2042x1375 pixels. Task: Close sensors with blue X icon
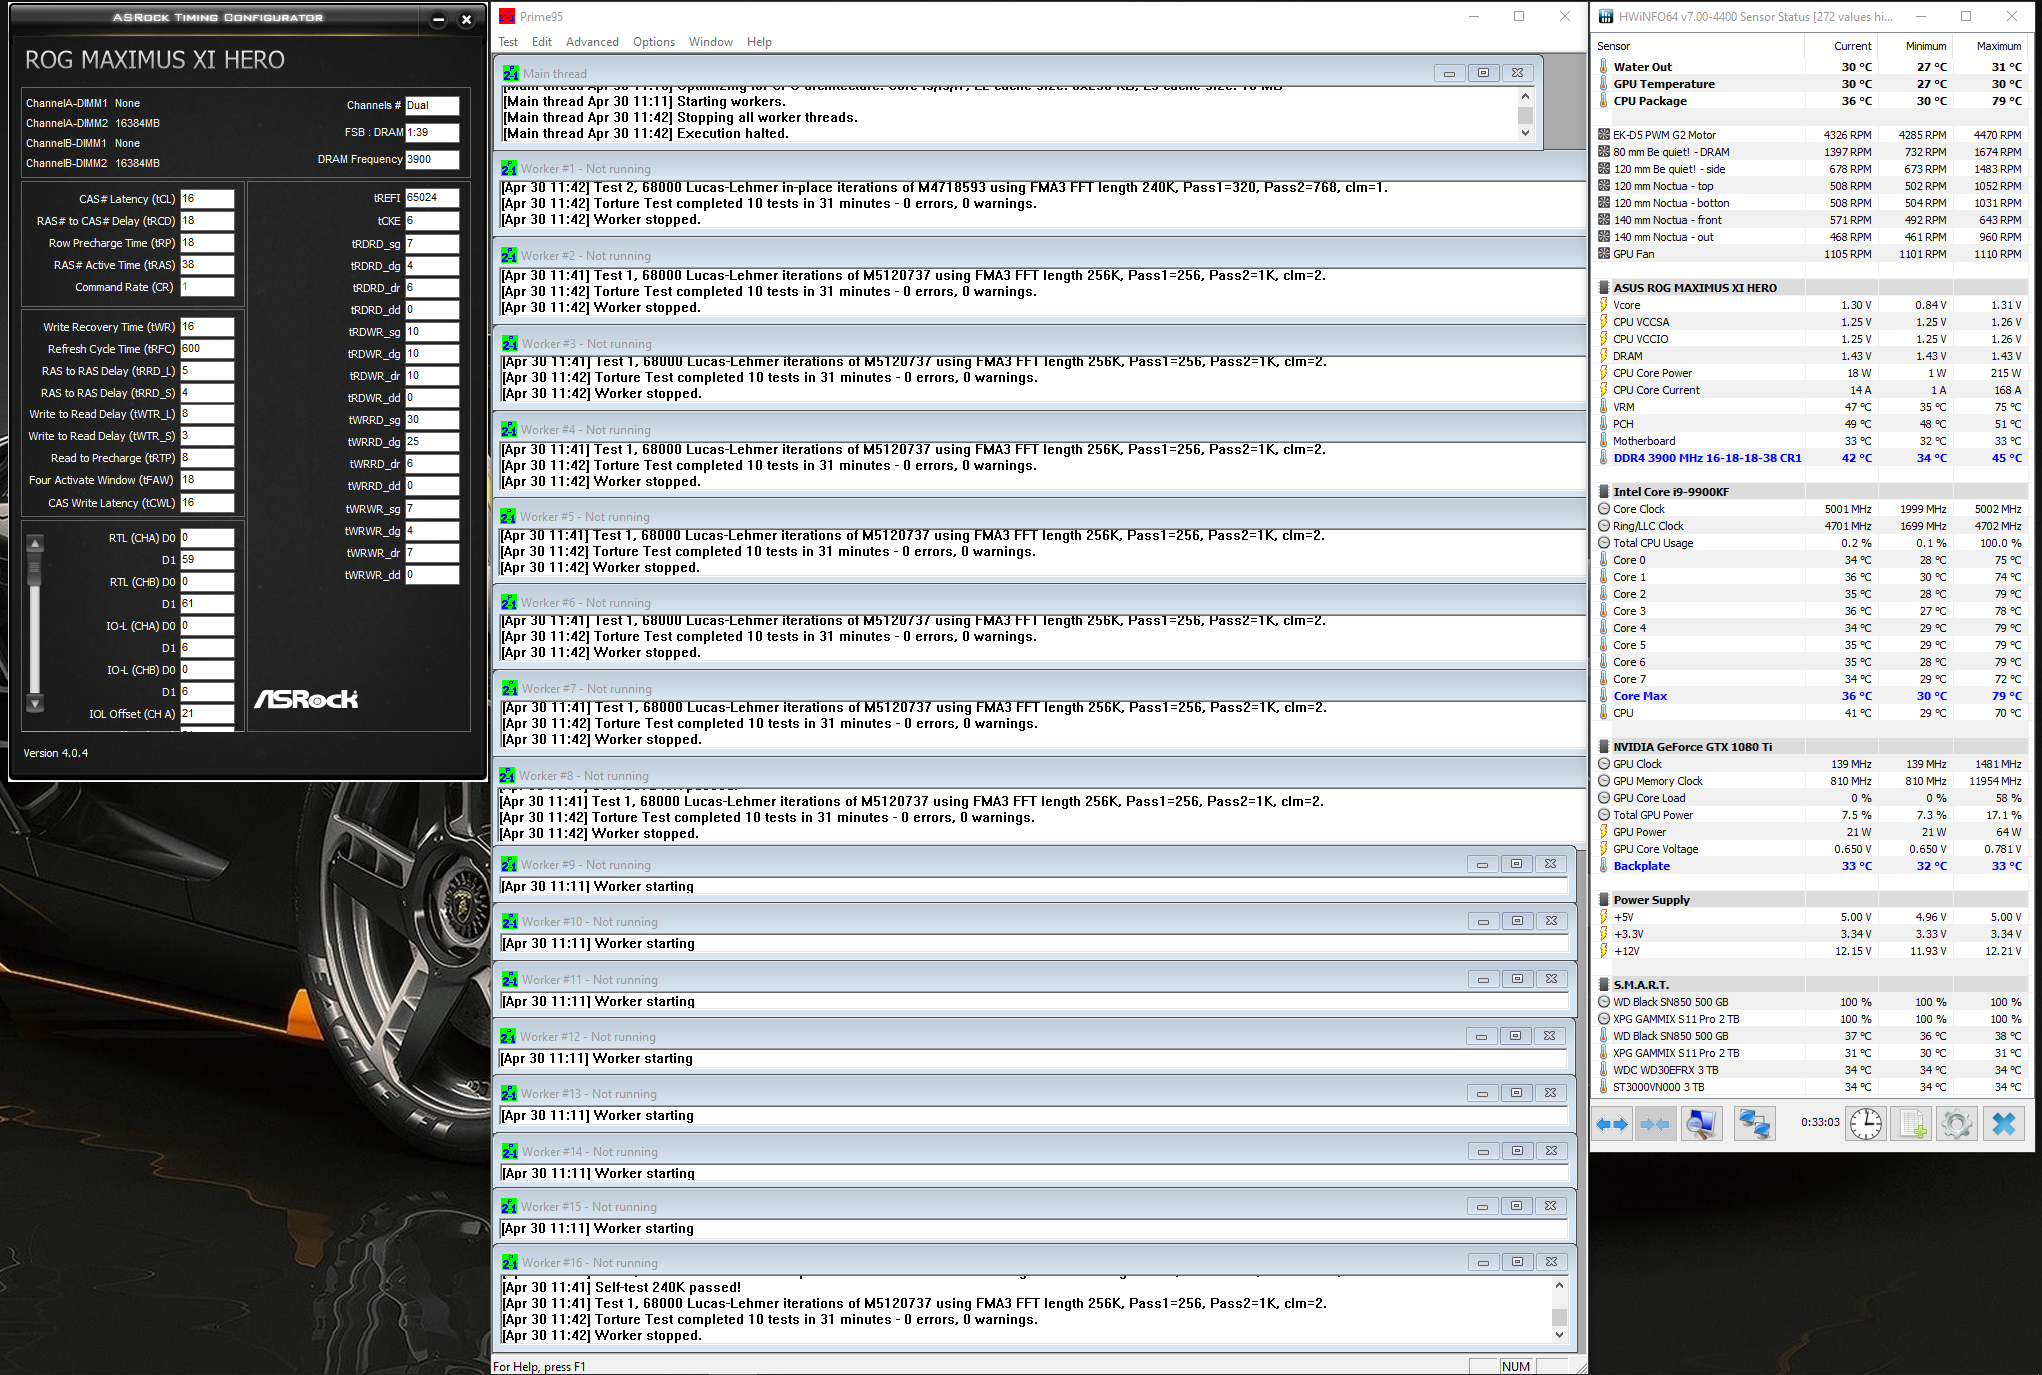pyautogui.click(x=2004, y=1124)
